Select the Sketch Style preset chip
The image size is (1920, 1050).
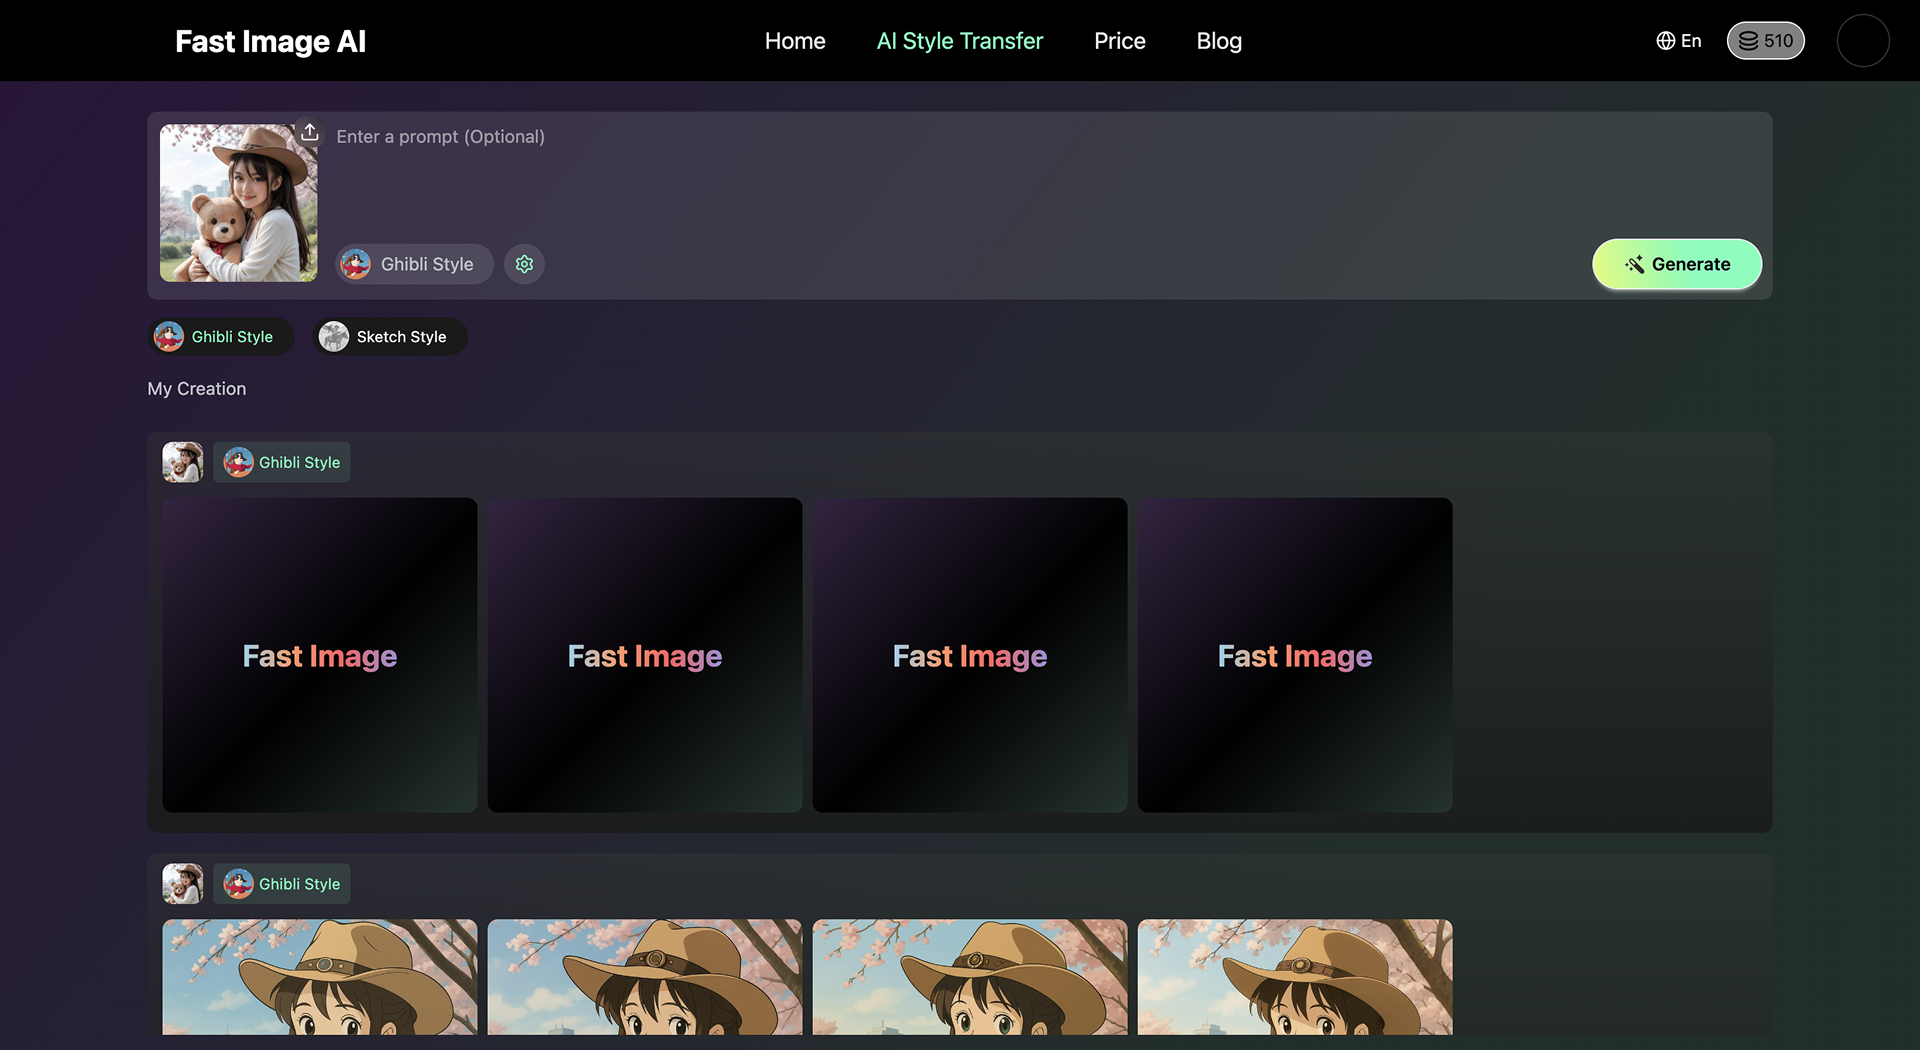coord(390,337)
